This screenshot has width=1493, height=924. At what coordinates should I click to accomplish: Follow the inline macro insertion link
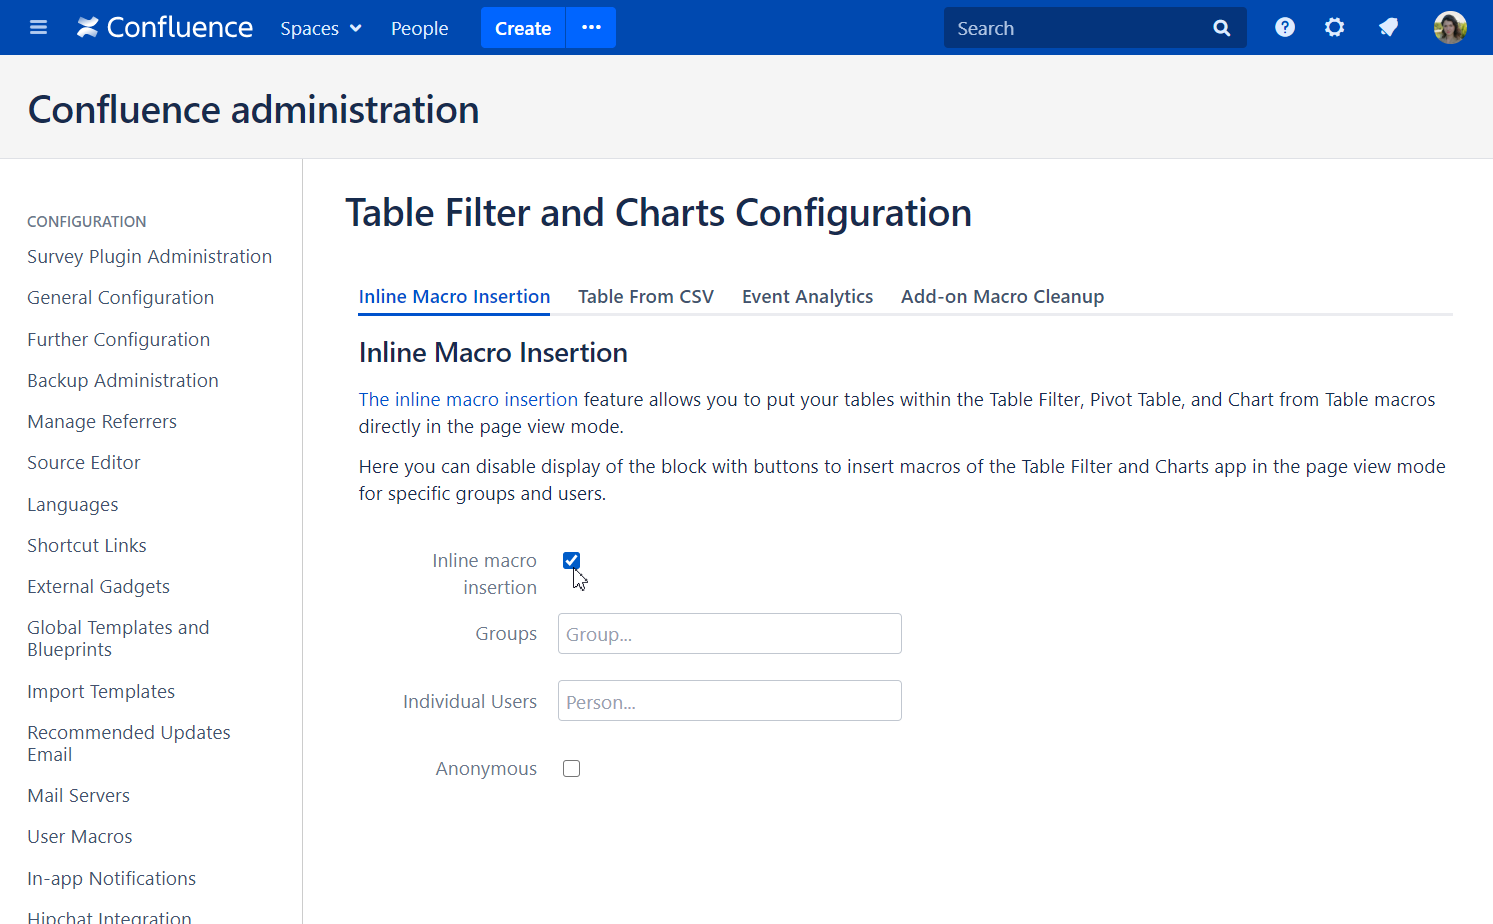point(468,399)
